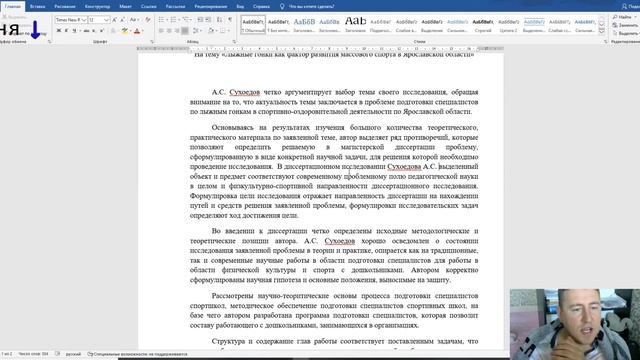This screenshot has width=640, height=360.
Task: Toggle align center button
Action: (x=169, y=31)
